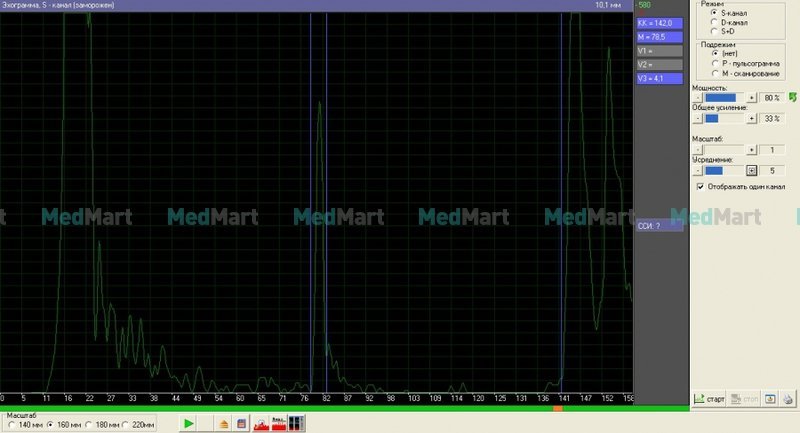Click the Общее усиление slider bar
800x433 pixels.
724,118
